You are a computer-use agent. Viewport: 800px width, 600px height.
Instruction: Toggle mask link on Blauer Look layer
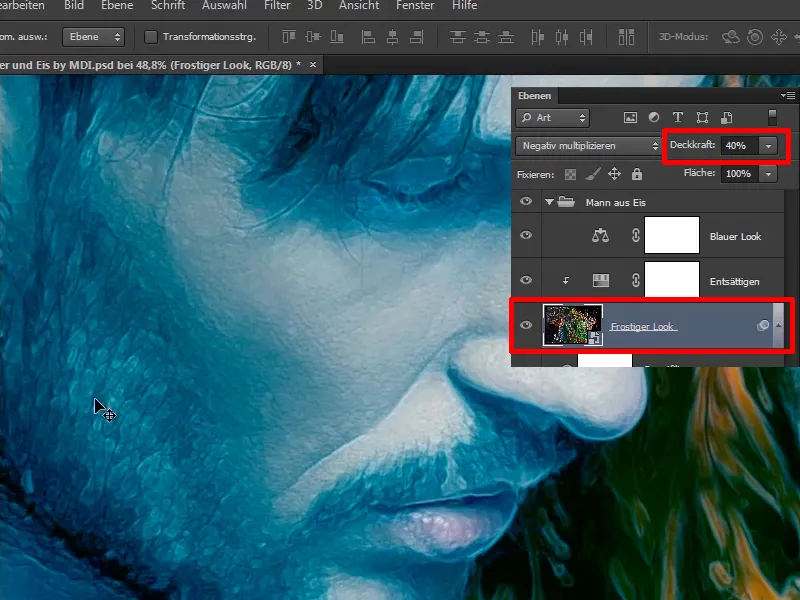click(x=636, y=235)
